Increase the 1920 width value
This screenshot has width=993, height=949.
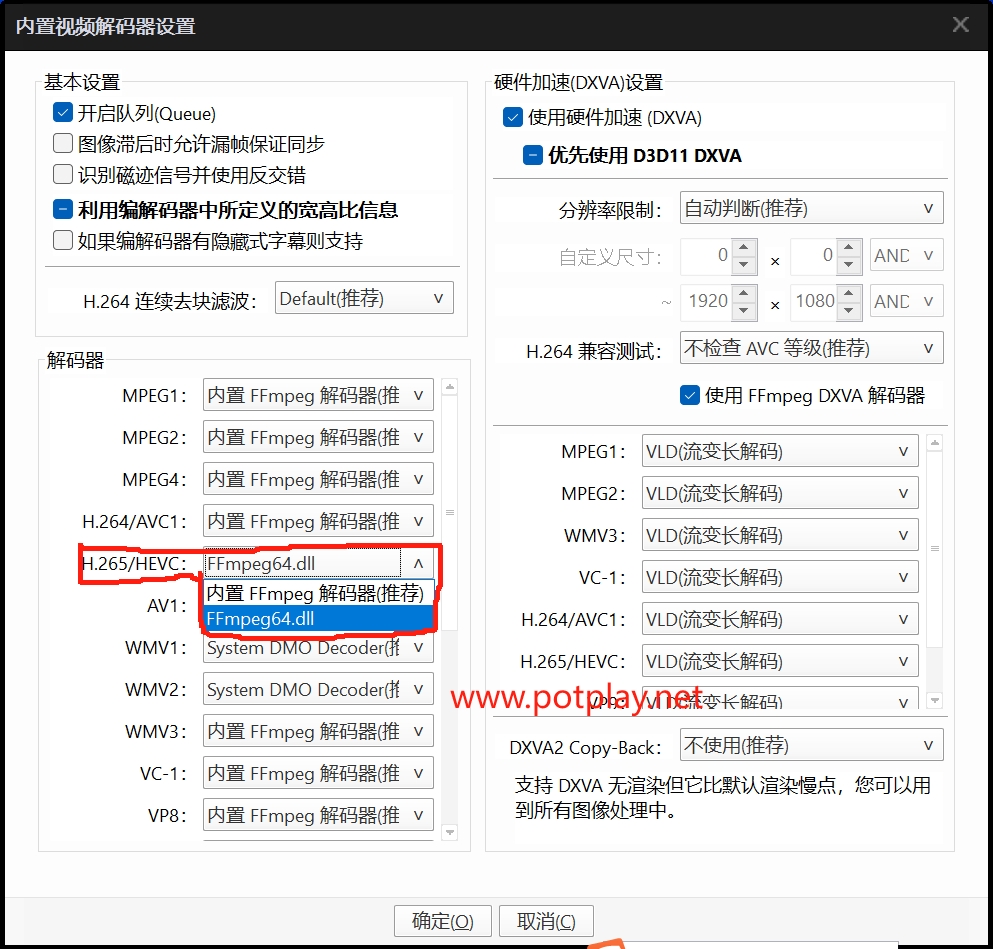(744, 294)
